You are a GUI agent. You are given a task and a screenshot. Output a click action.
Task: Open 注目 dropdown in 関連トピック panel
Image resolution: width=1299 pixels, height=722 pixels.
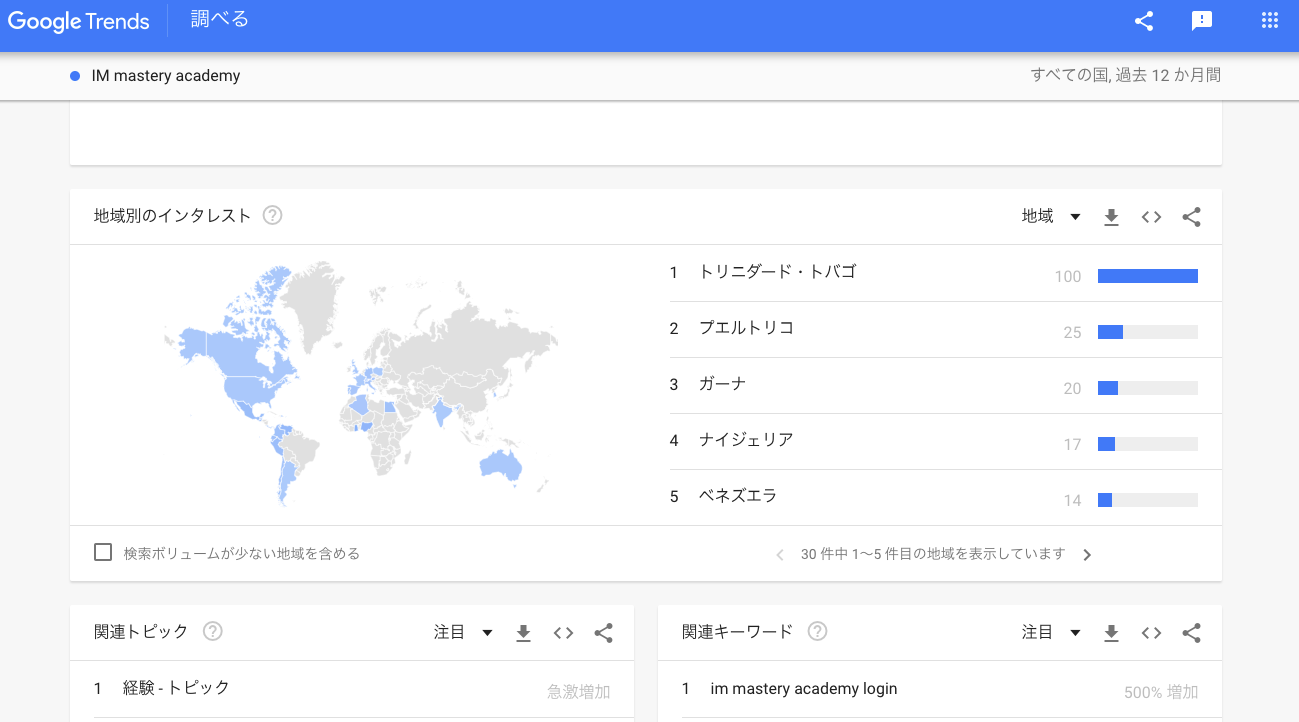point(463,632)
